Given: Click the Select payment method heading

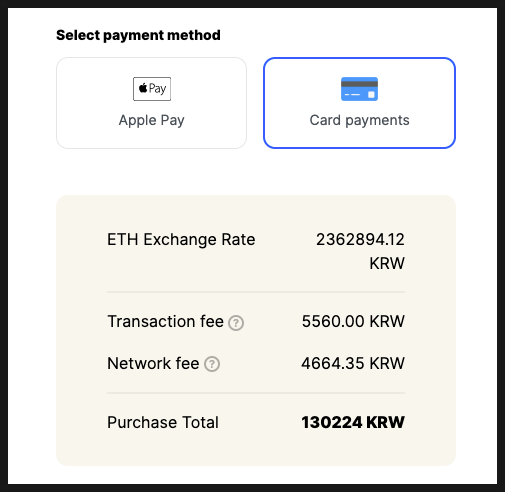Looking at the screenshot, I should point(138,35).
